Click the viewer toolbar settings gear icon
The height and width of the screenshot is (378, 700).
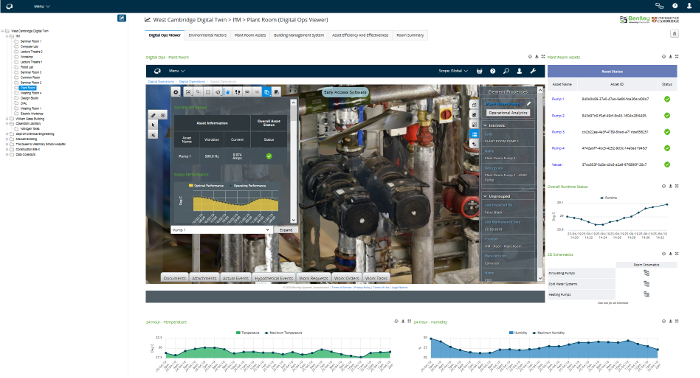click(x=176, y=92)
